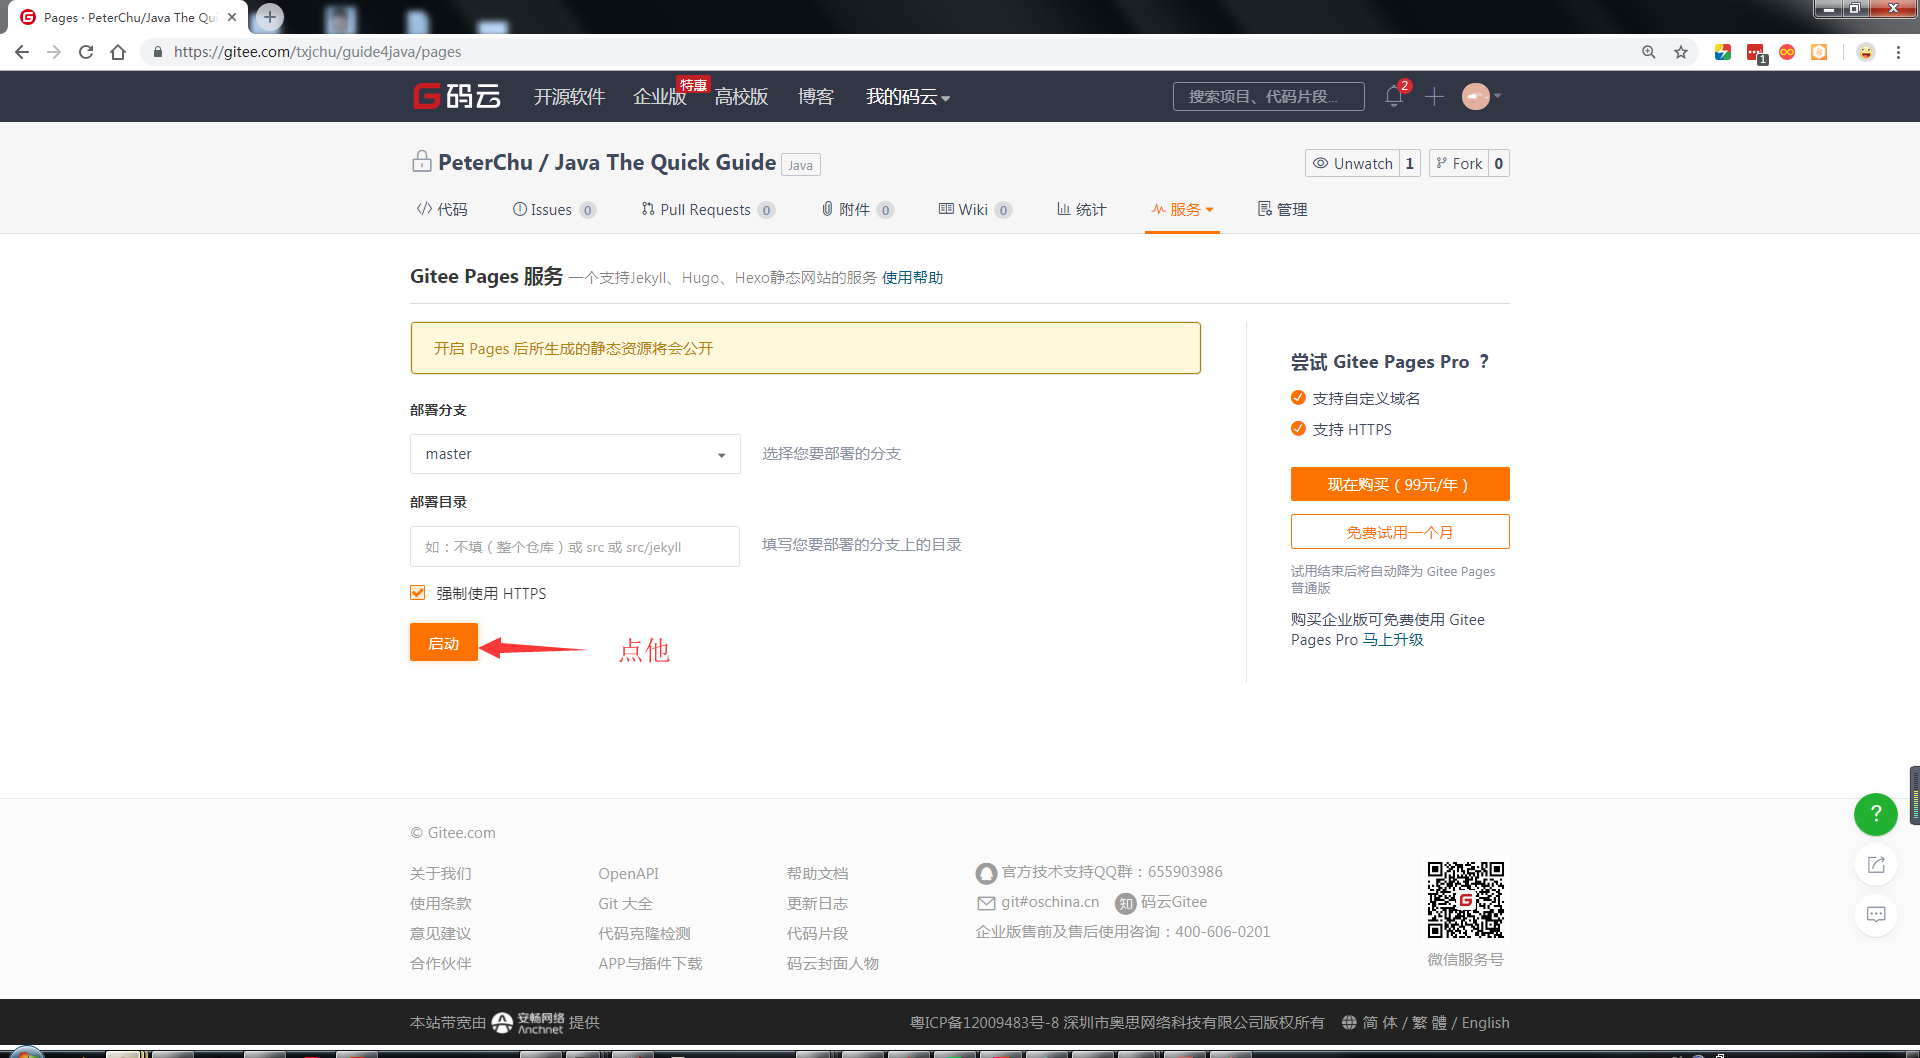Image resolution: width=1920 pixels, height=1058 pixels.
Task: Switch to the Wiki tab
Action: coord(973,209)
